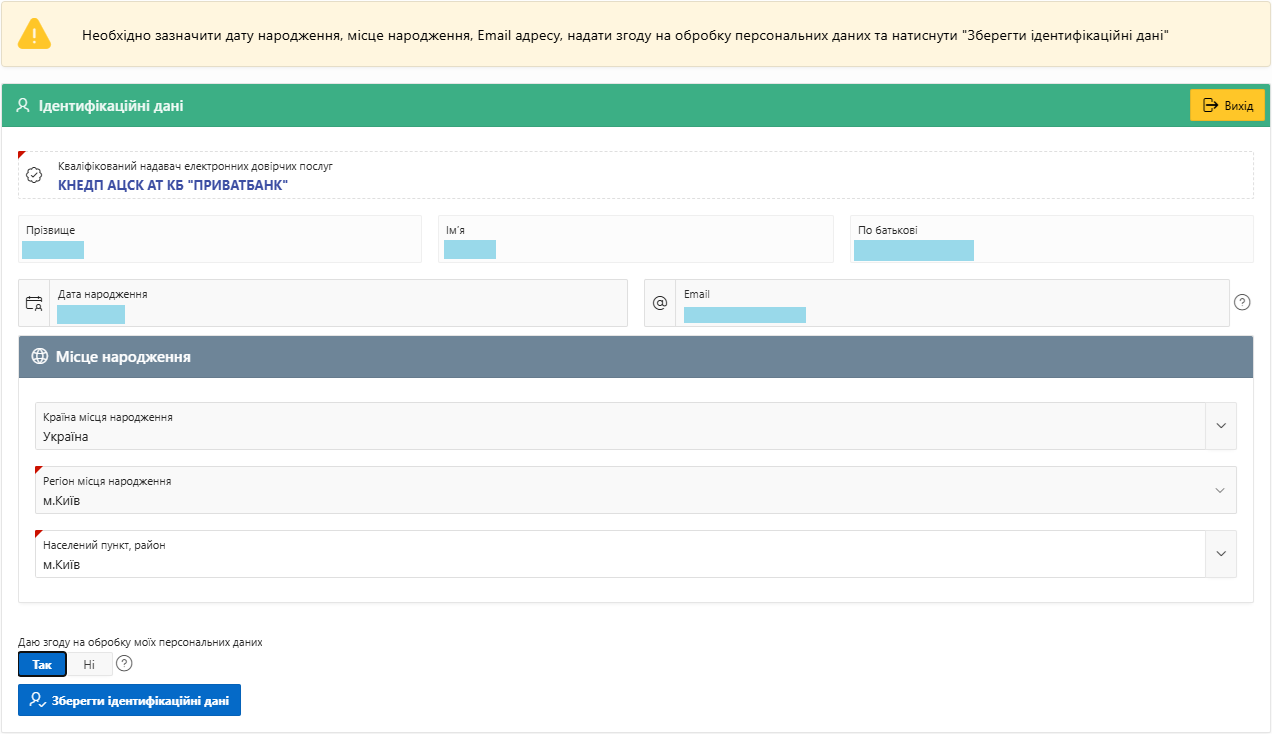
Task: Open the Регіон місця народження dropdown arrow
Action: 1220,490
